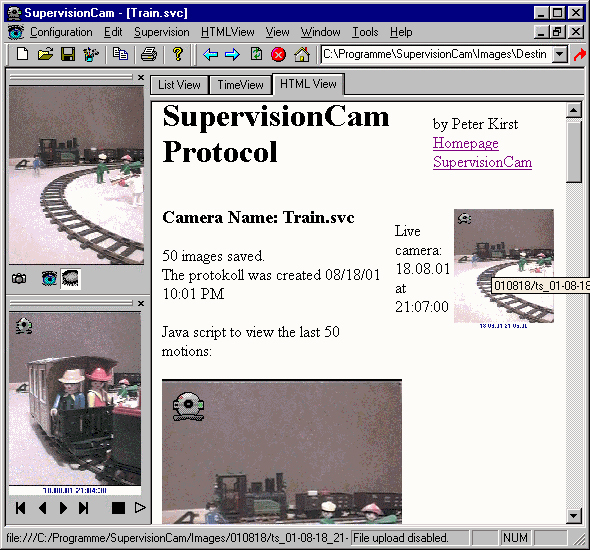Screen dimensions: 590x550
Task: Expand the address path dropdown arrow
Action: click(x=560, y=55)
